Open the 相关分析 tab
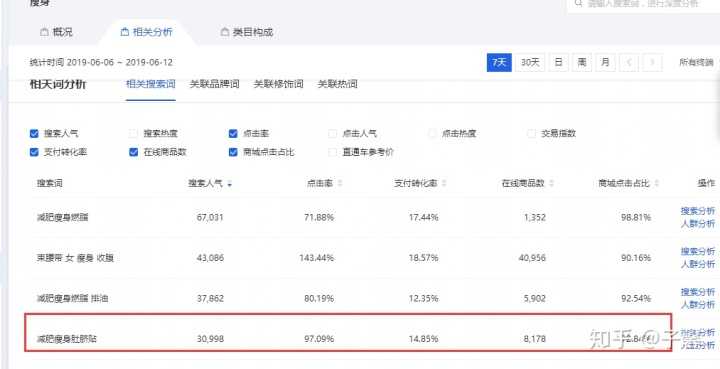Image resolution: width=720 pixels, height=369 pixels. [x=146, y=32]
